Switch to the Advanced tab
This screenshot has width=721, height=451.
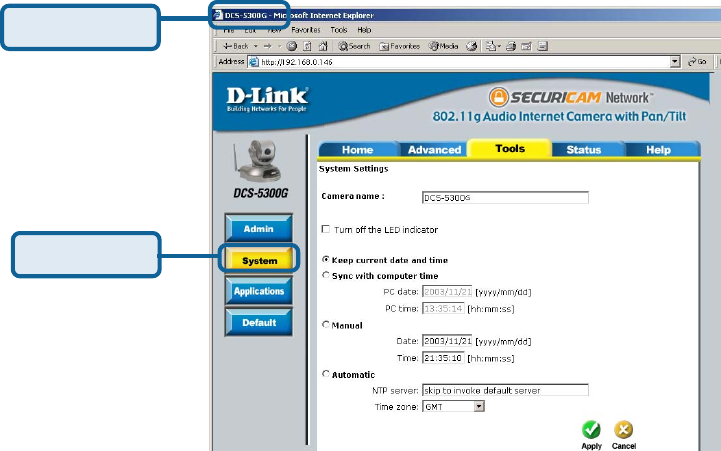pos(434,150)
